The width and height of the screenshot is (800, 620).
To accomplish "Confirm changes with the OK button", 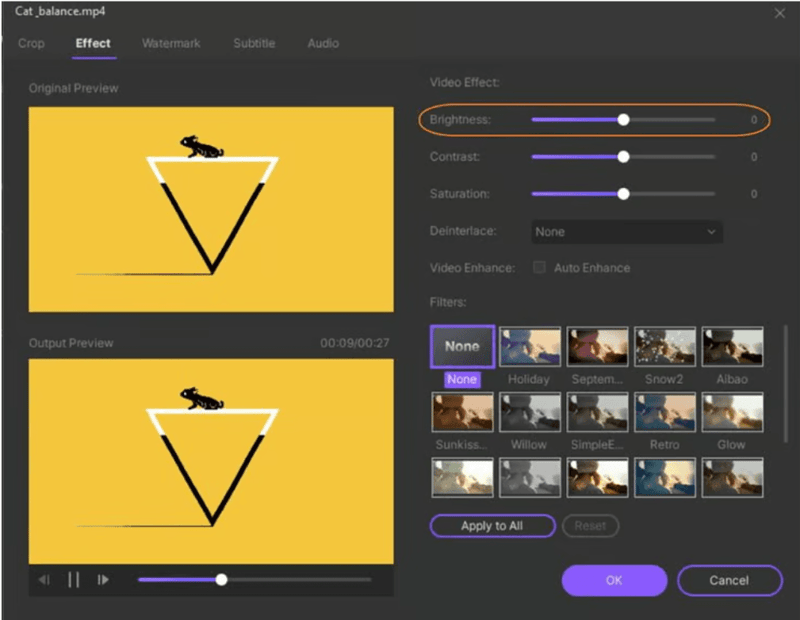I will pos(613,580).
